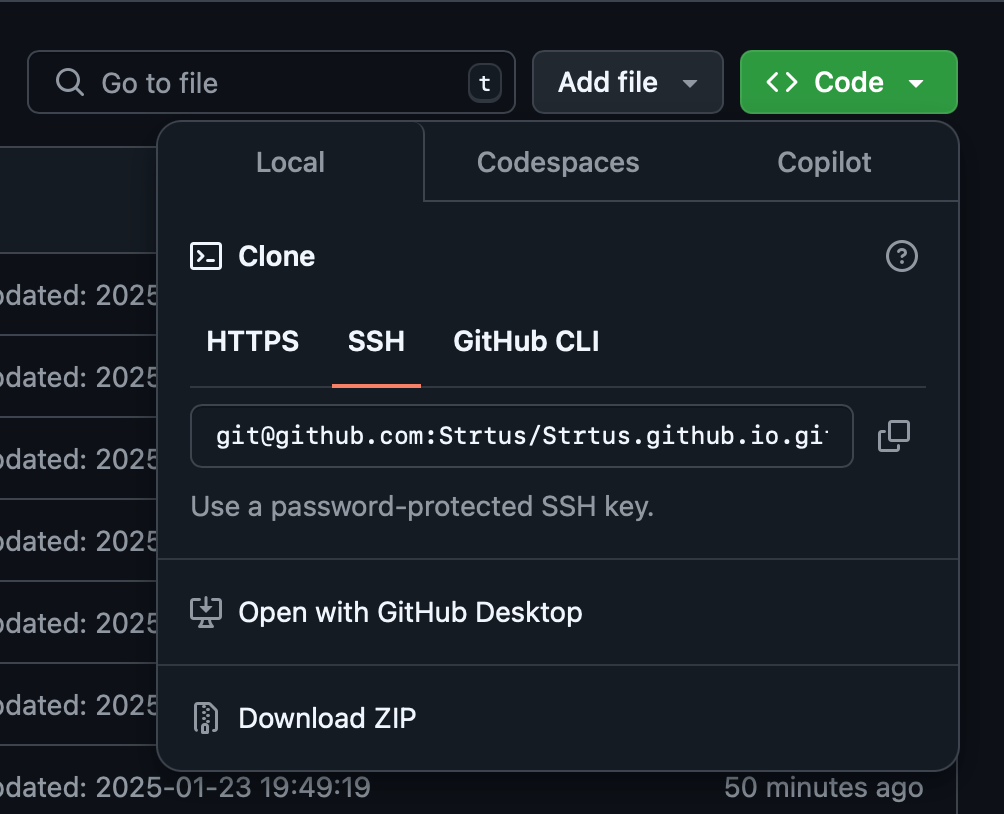This screenshot has width=1004, height=814.
Task: Click the Clone terminal icon
Action: click(206, 256)
